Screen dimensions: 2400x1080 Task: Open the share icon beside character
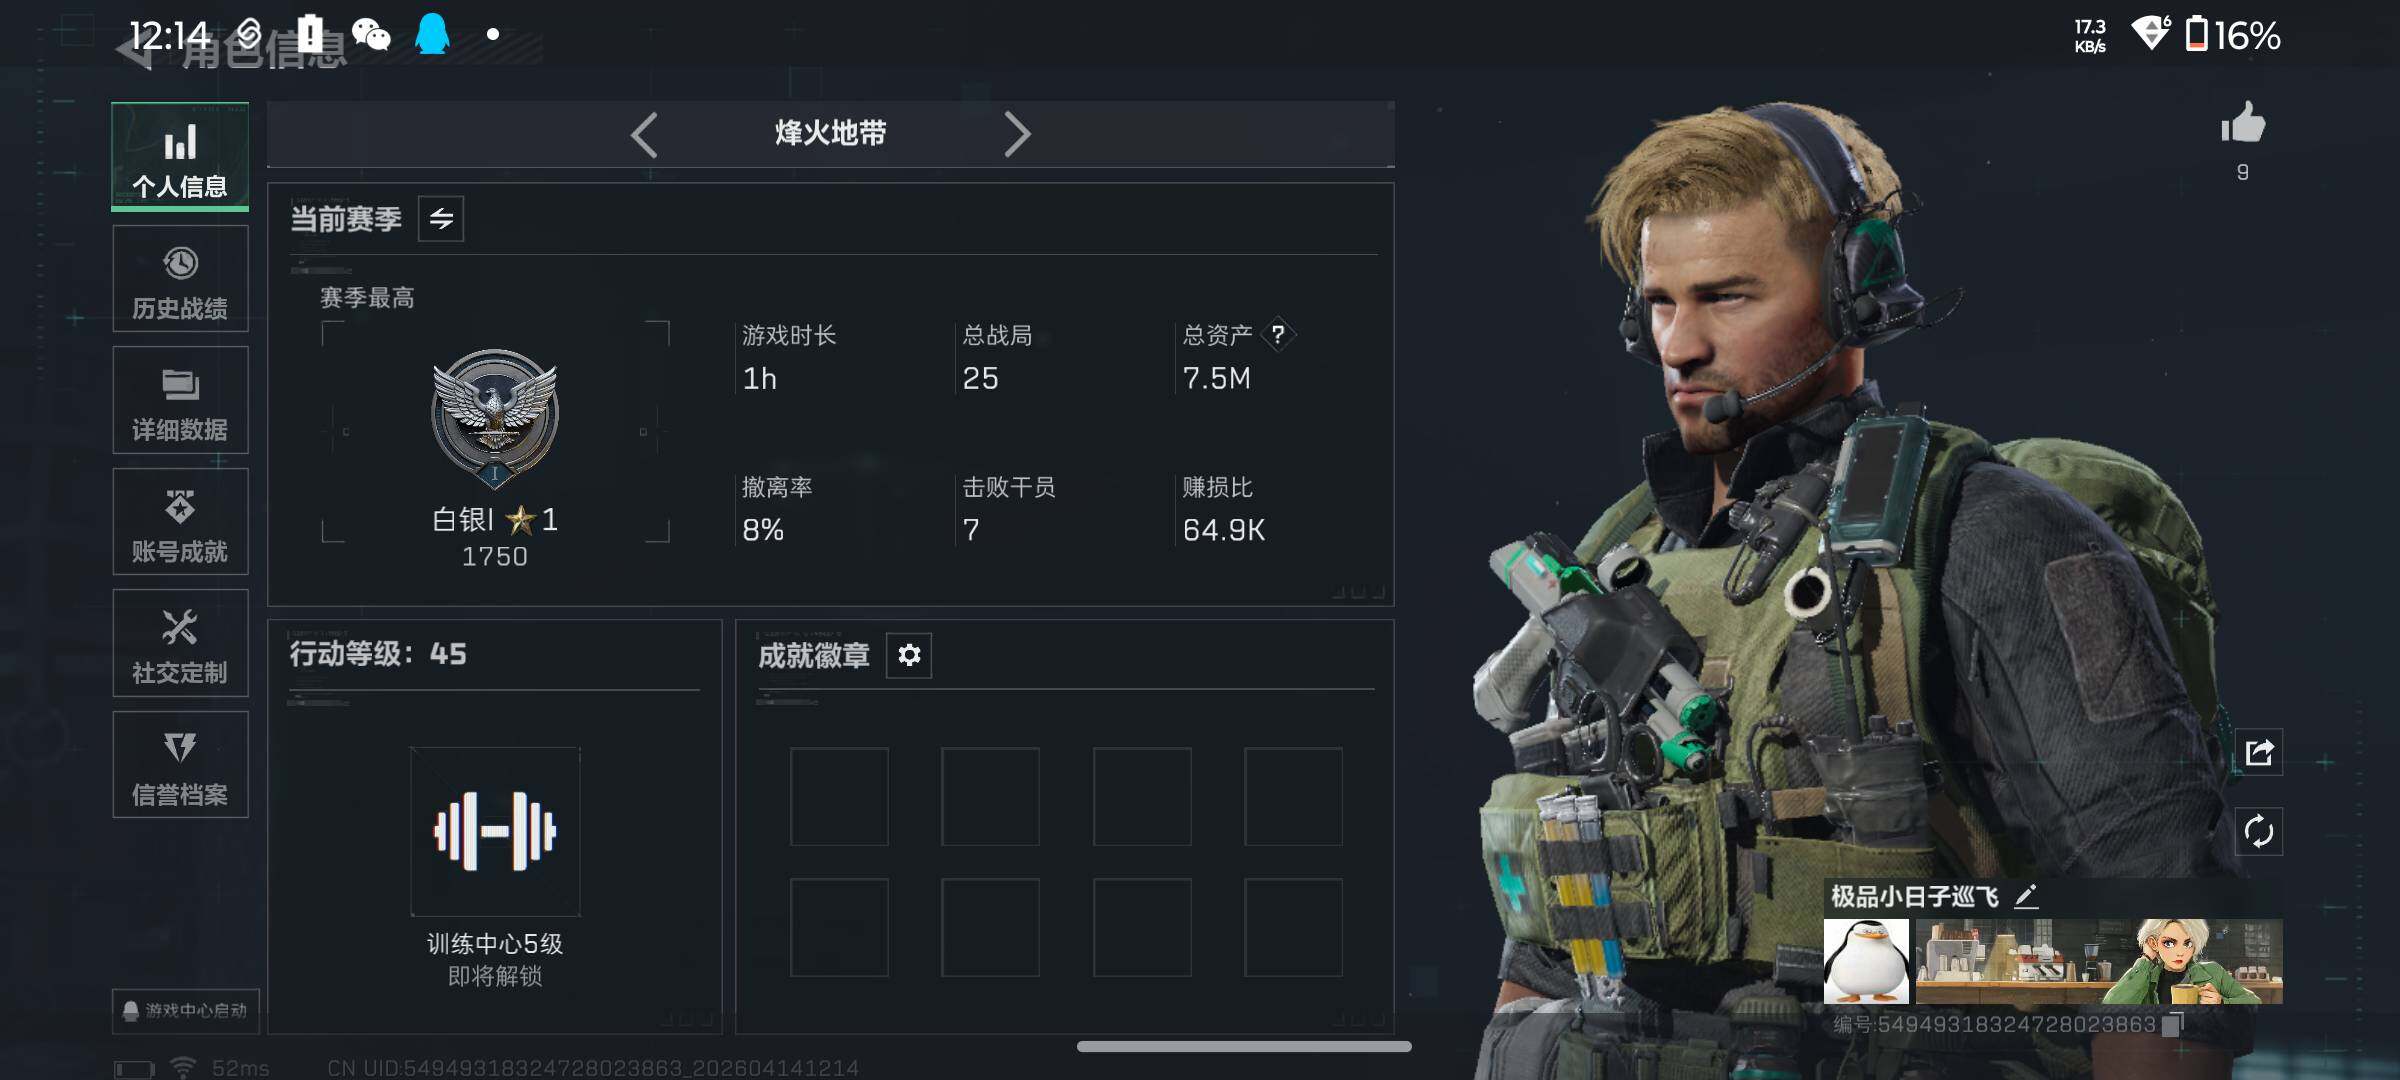[2259, 752]
